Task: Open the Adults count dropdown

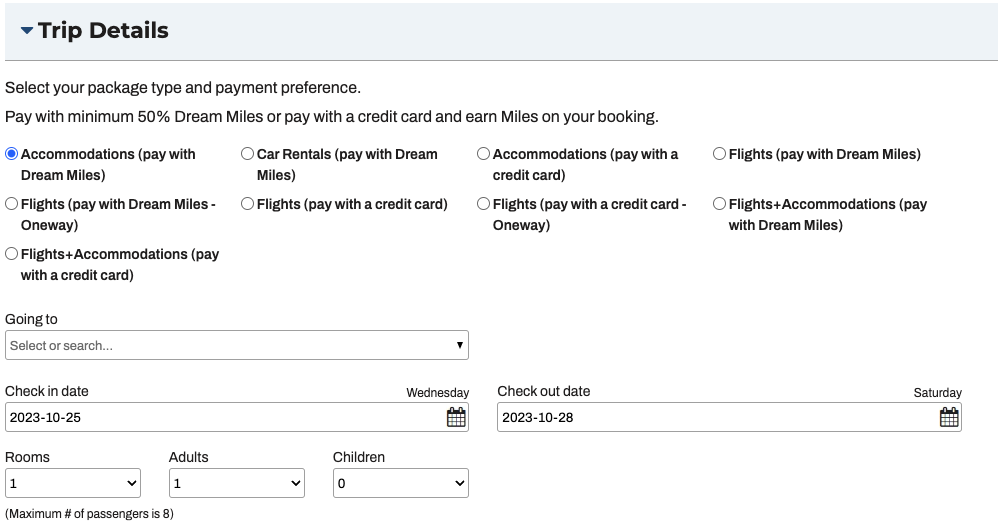Action: point(236,484)
